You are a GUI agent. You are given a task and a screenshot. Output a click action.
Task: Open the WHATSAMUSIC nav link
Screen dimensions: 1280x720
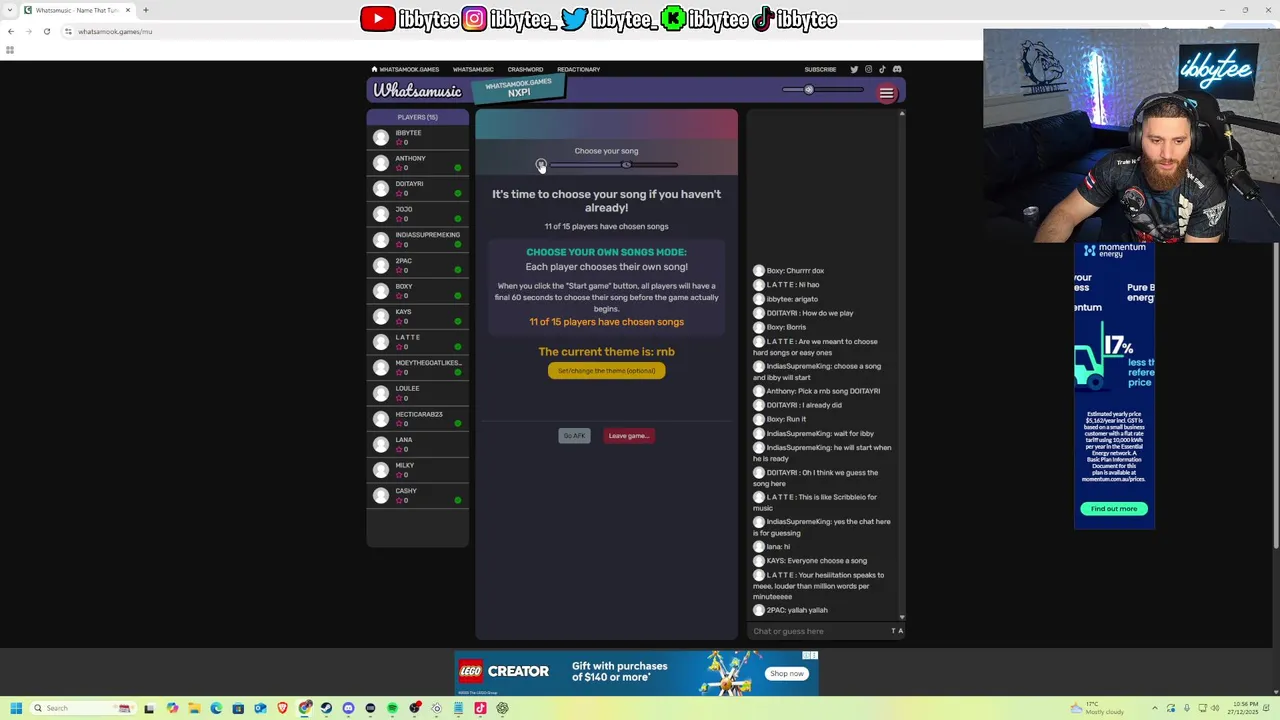coord(473,69)
